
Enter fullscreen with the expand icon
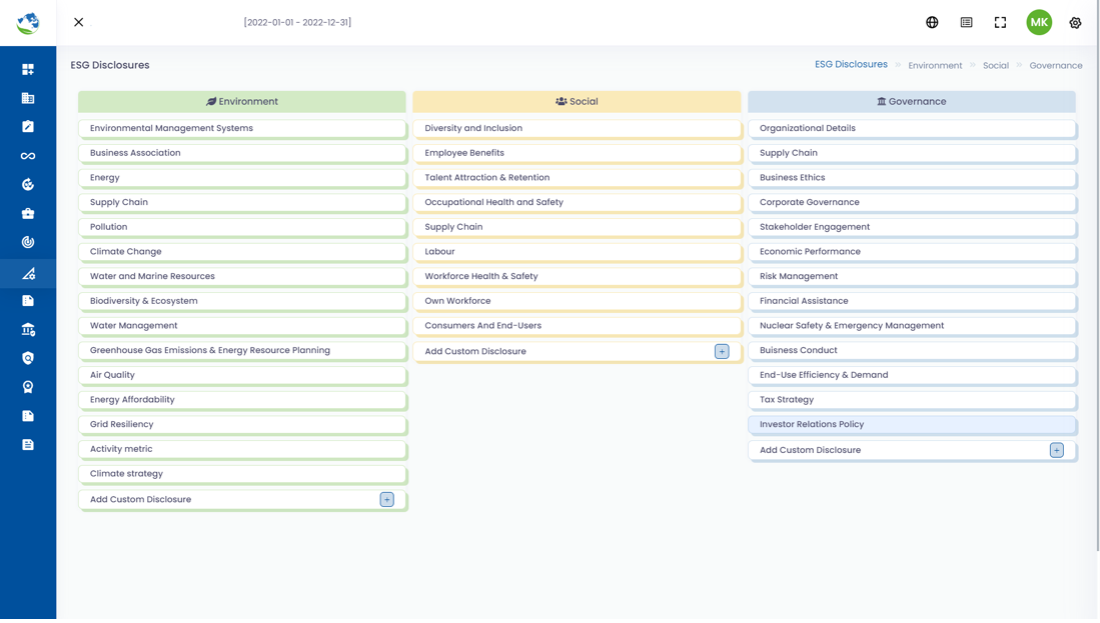point(1000,22)
